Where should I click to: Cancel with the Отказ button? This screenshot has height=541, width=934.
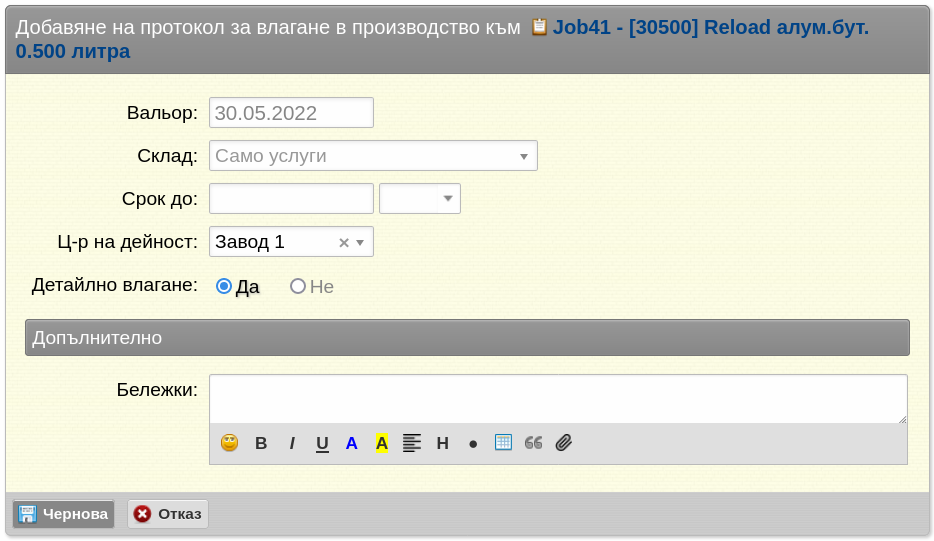pyautogui.click(x=168, y=514)
